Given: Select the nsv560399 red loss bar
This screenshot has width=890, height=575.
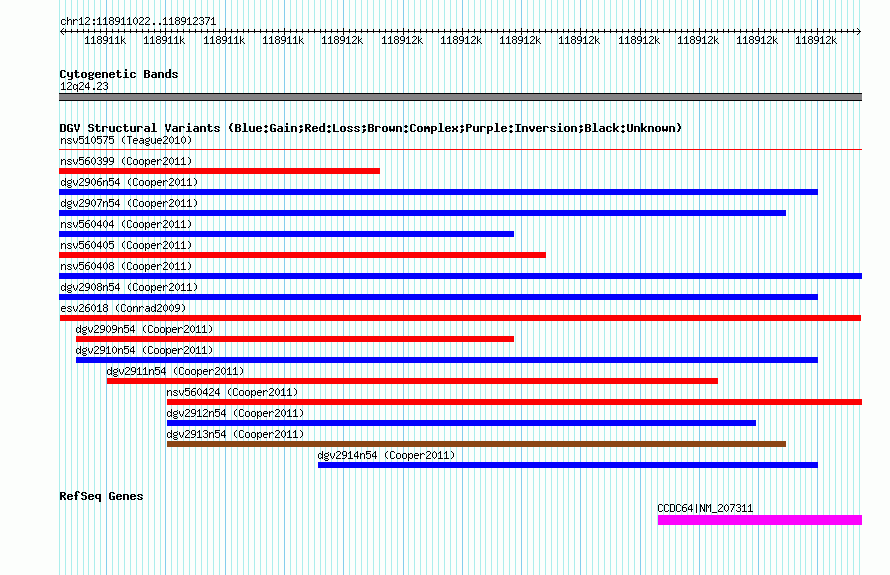Looking at the screenshot, I should pyautogui.click(x=220, y=171).
